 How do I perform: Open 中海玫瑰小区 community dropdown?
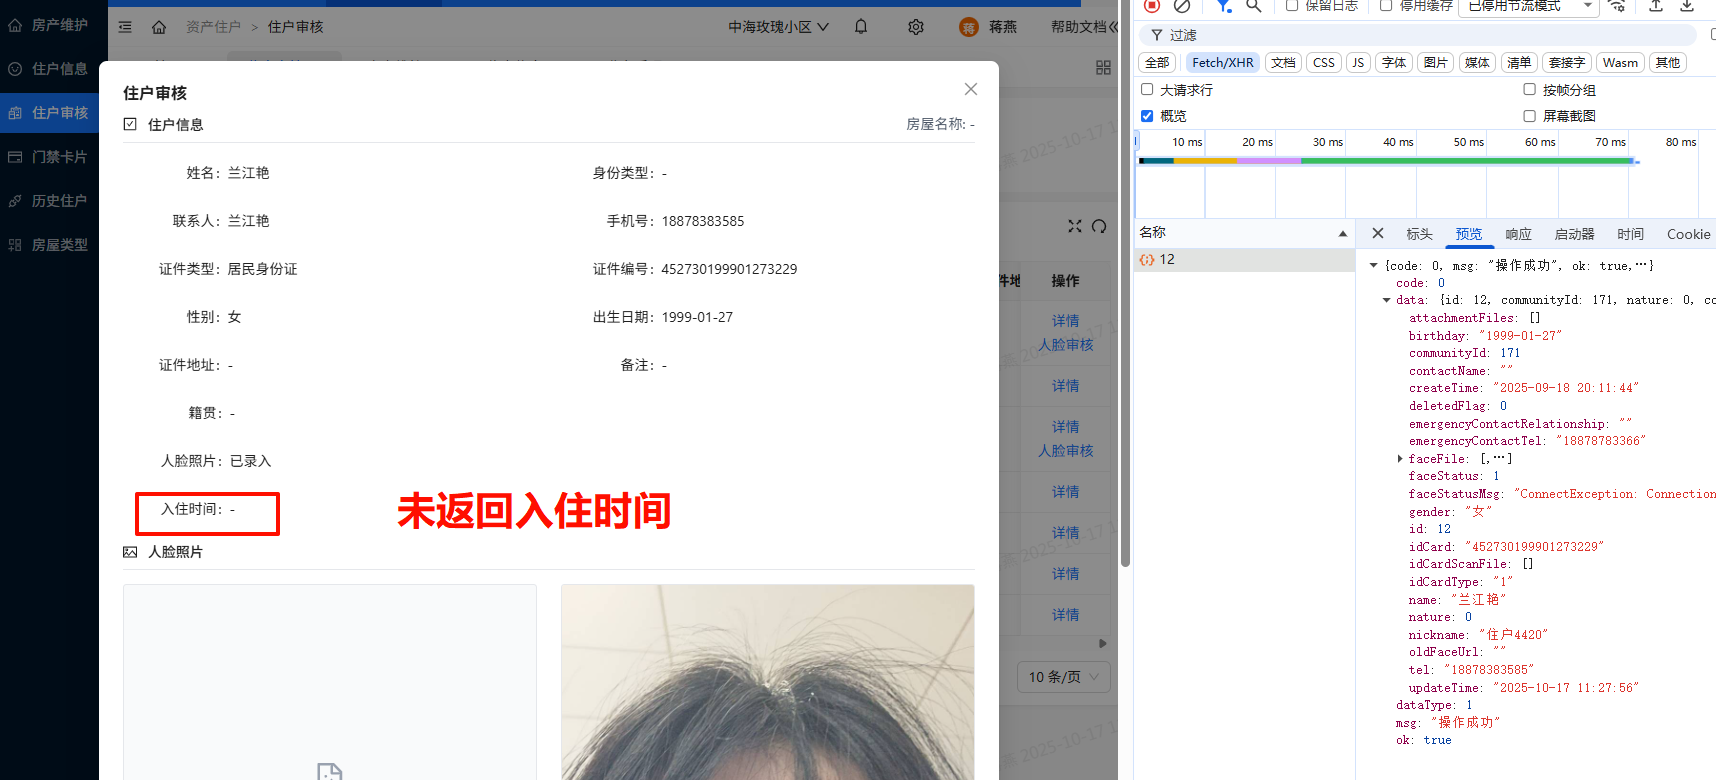pos(778,27)
